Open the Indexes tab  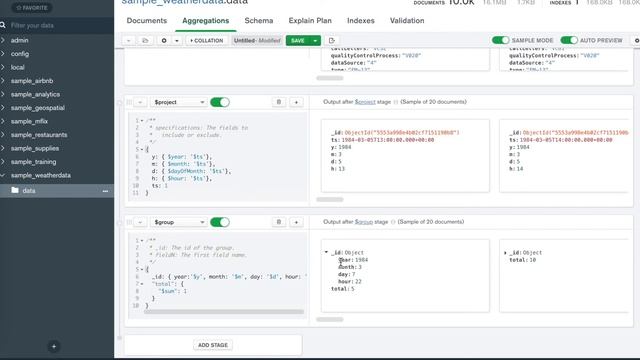[361, 20]
